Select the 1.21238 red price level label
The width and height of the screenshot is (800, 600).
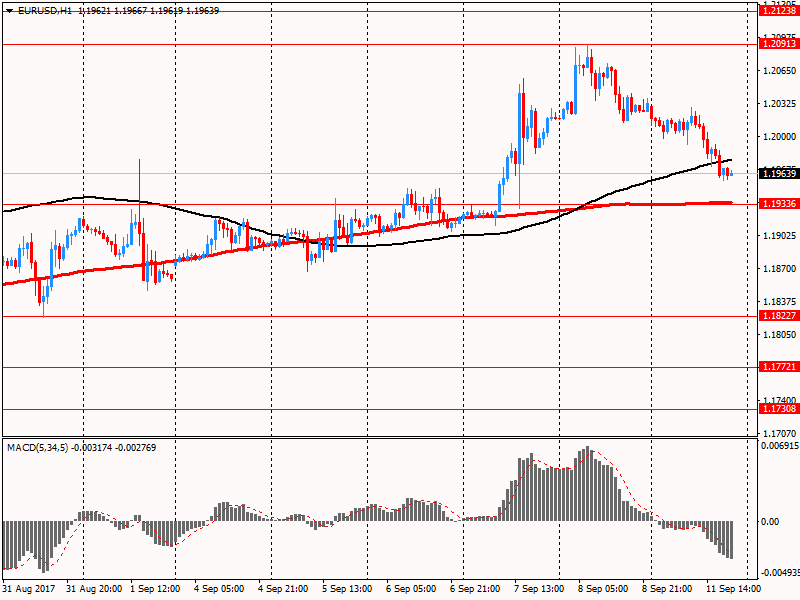coord(779,11)
